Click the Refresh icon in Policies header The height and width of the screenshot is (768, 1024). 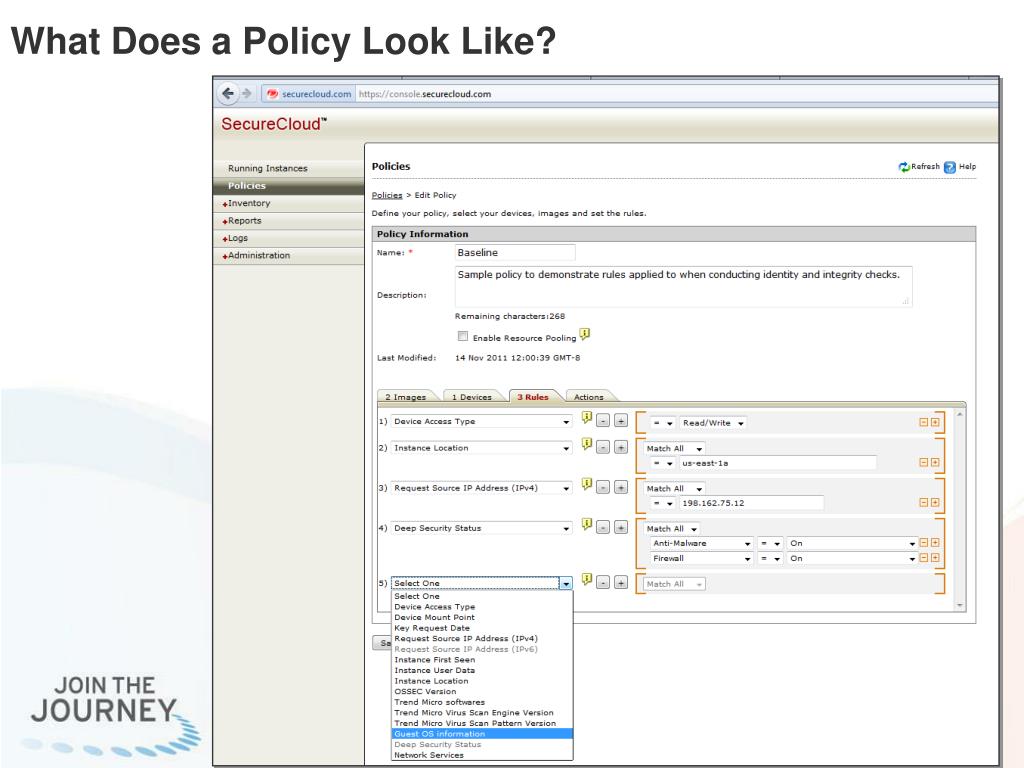tap(904, 167)
